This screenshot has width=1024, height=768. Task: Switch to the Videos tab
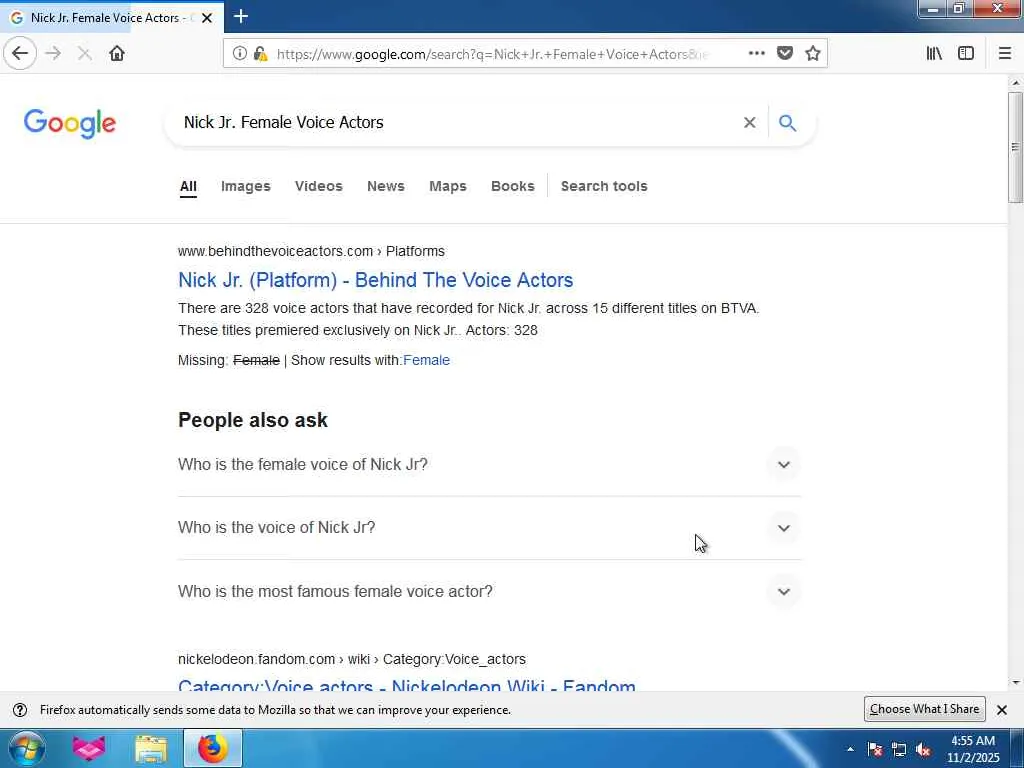(x=319, y=186)
